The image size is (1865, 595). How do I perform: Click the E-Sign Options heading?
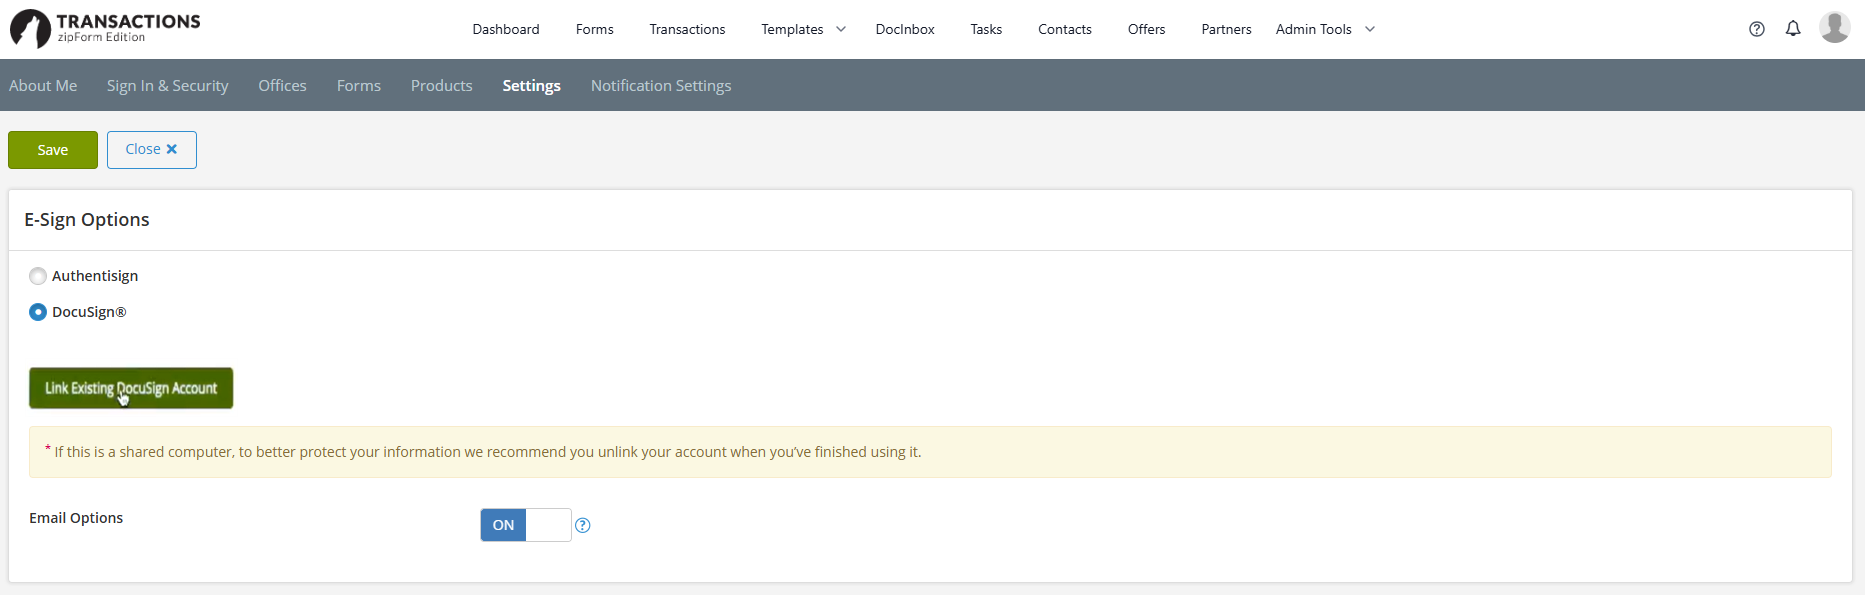click(x=87, y=220)
